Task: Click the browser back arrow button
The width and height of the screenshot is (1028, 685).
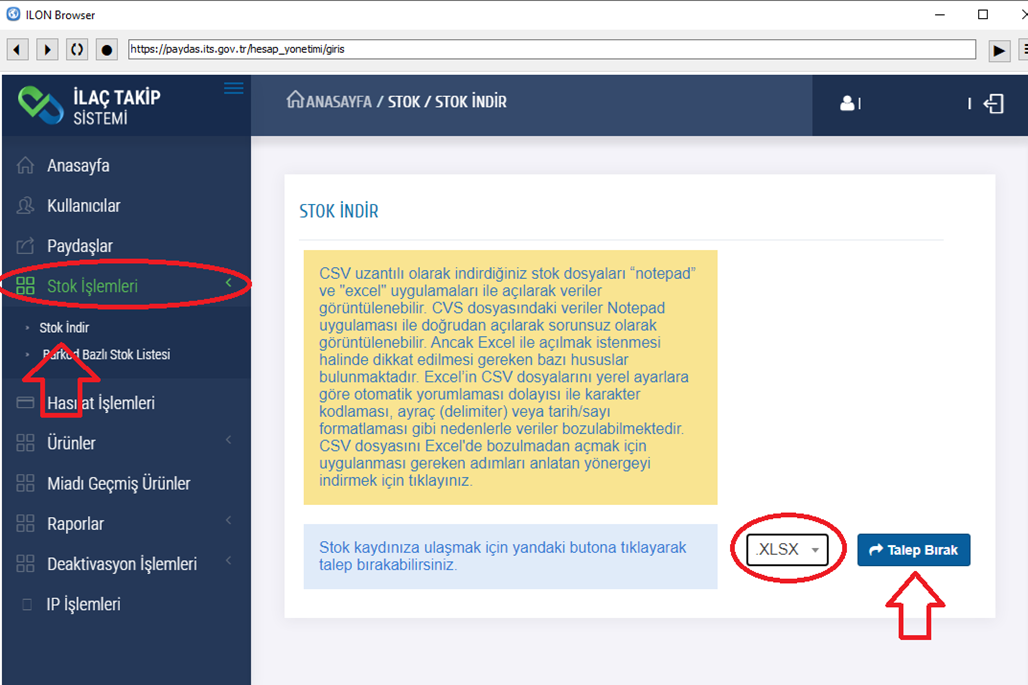Action: coord(17,49)
